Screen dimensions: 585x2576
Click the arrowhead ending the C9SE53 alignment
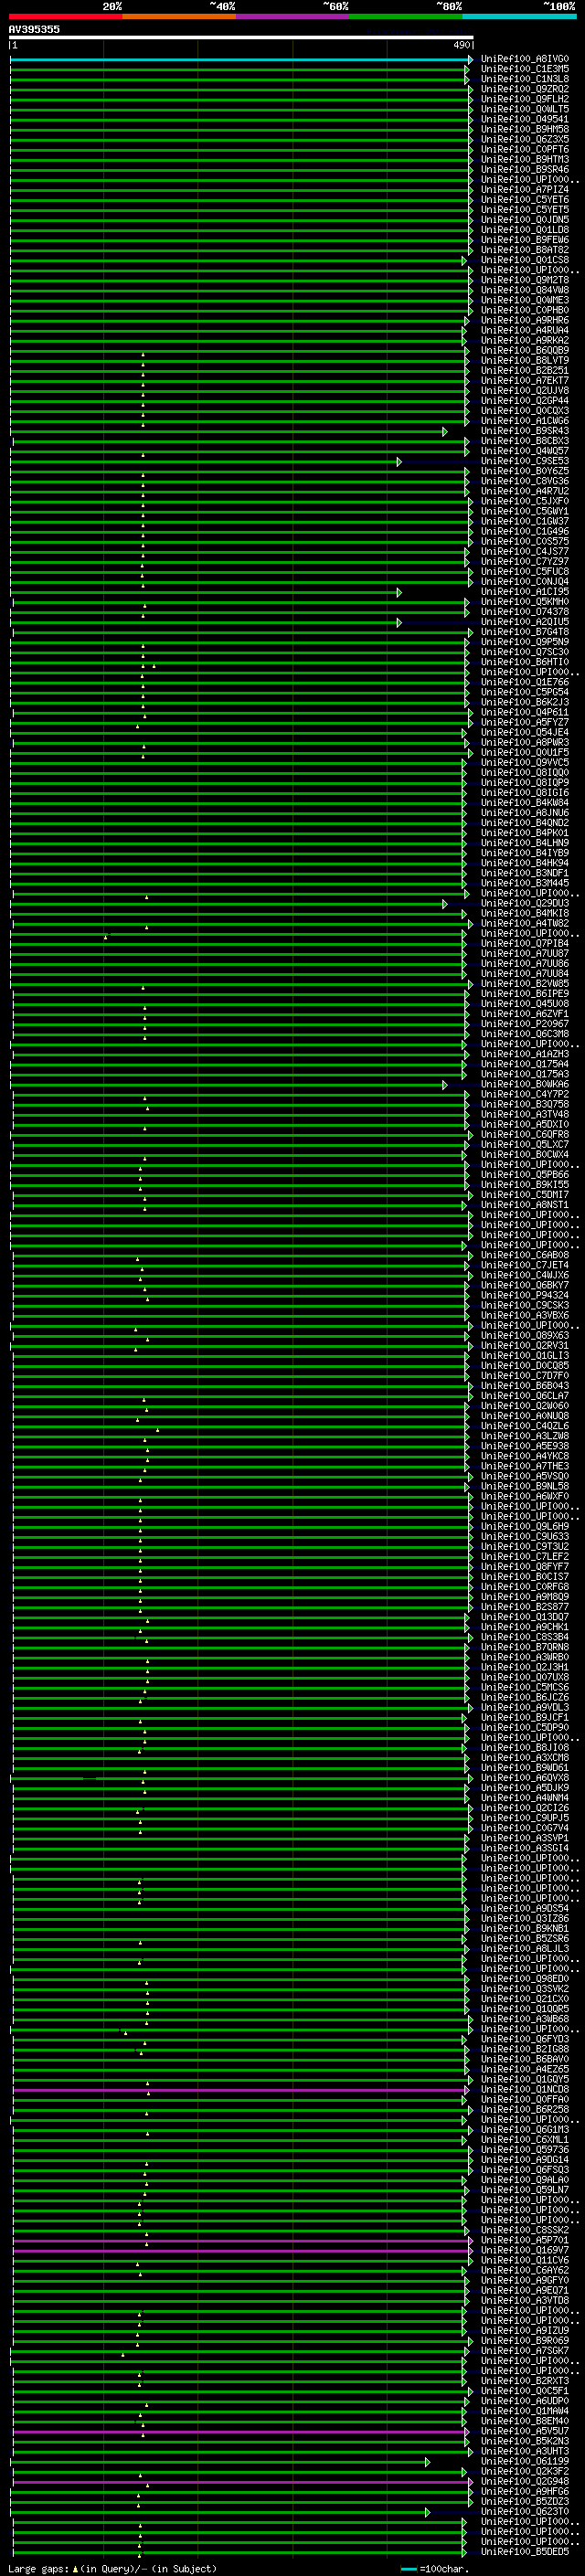point(399,462)
